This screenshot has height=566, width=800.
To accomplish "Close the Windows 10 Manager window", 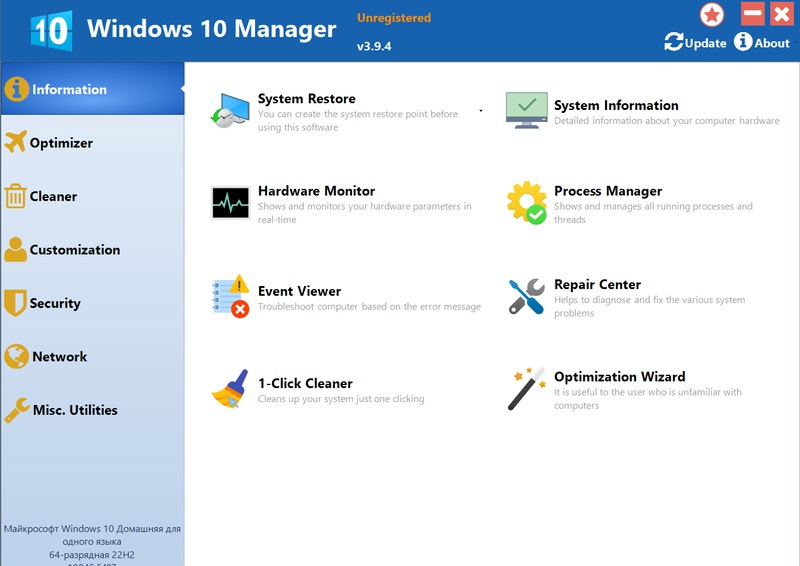I will 782,13.
